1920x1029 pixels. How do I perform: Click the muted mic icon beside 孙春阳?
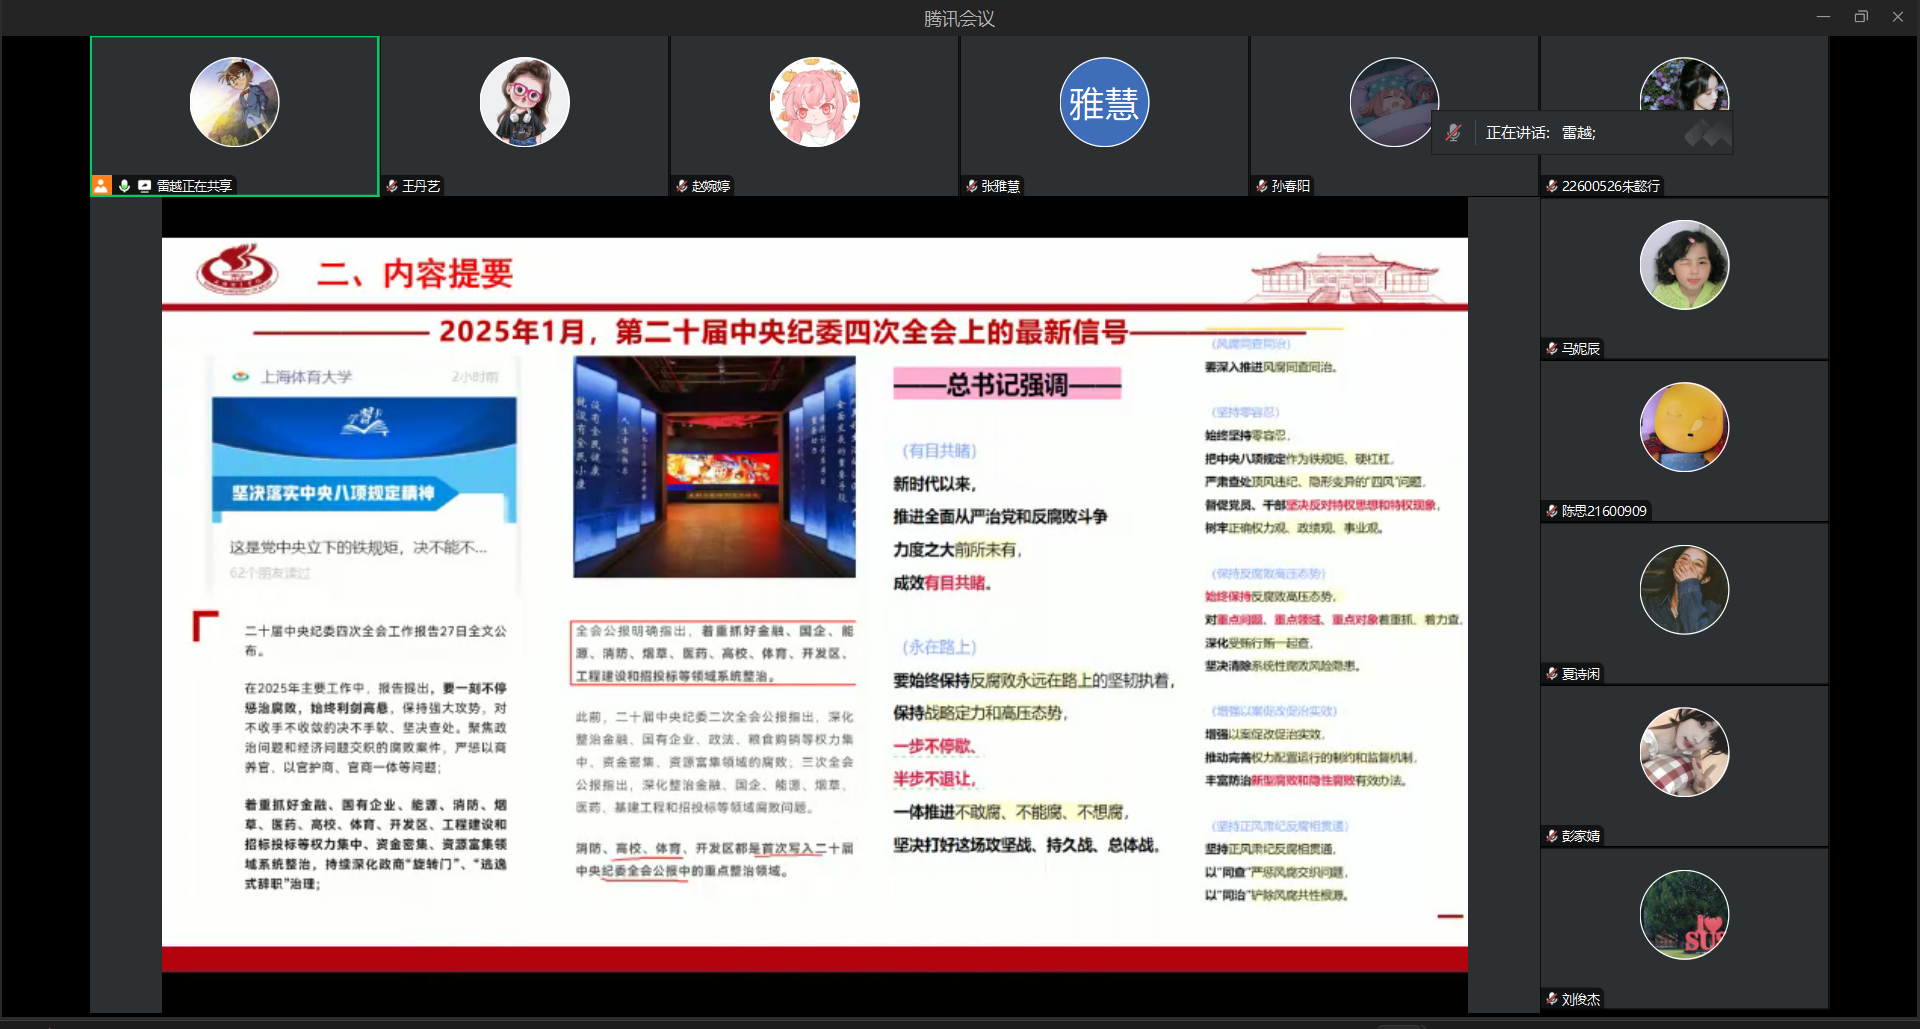[1262, 186]
